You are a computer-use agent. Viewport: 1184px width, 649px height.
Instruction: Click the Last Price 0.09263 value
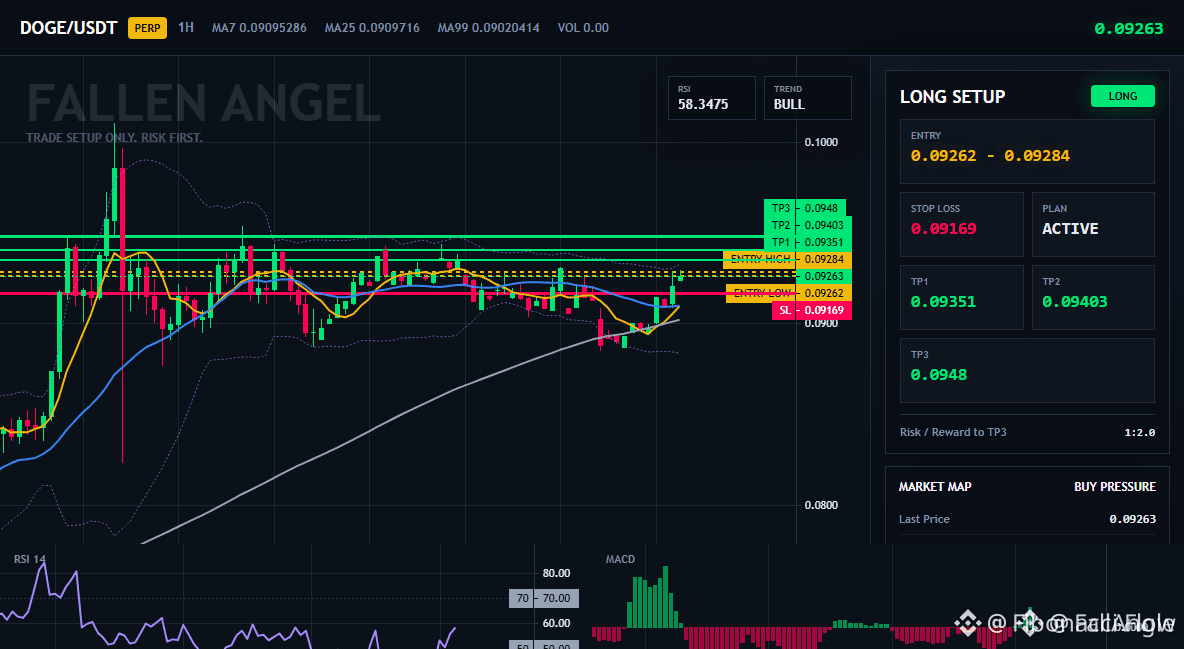point(1132,519)
